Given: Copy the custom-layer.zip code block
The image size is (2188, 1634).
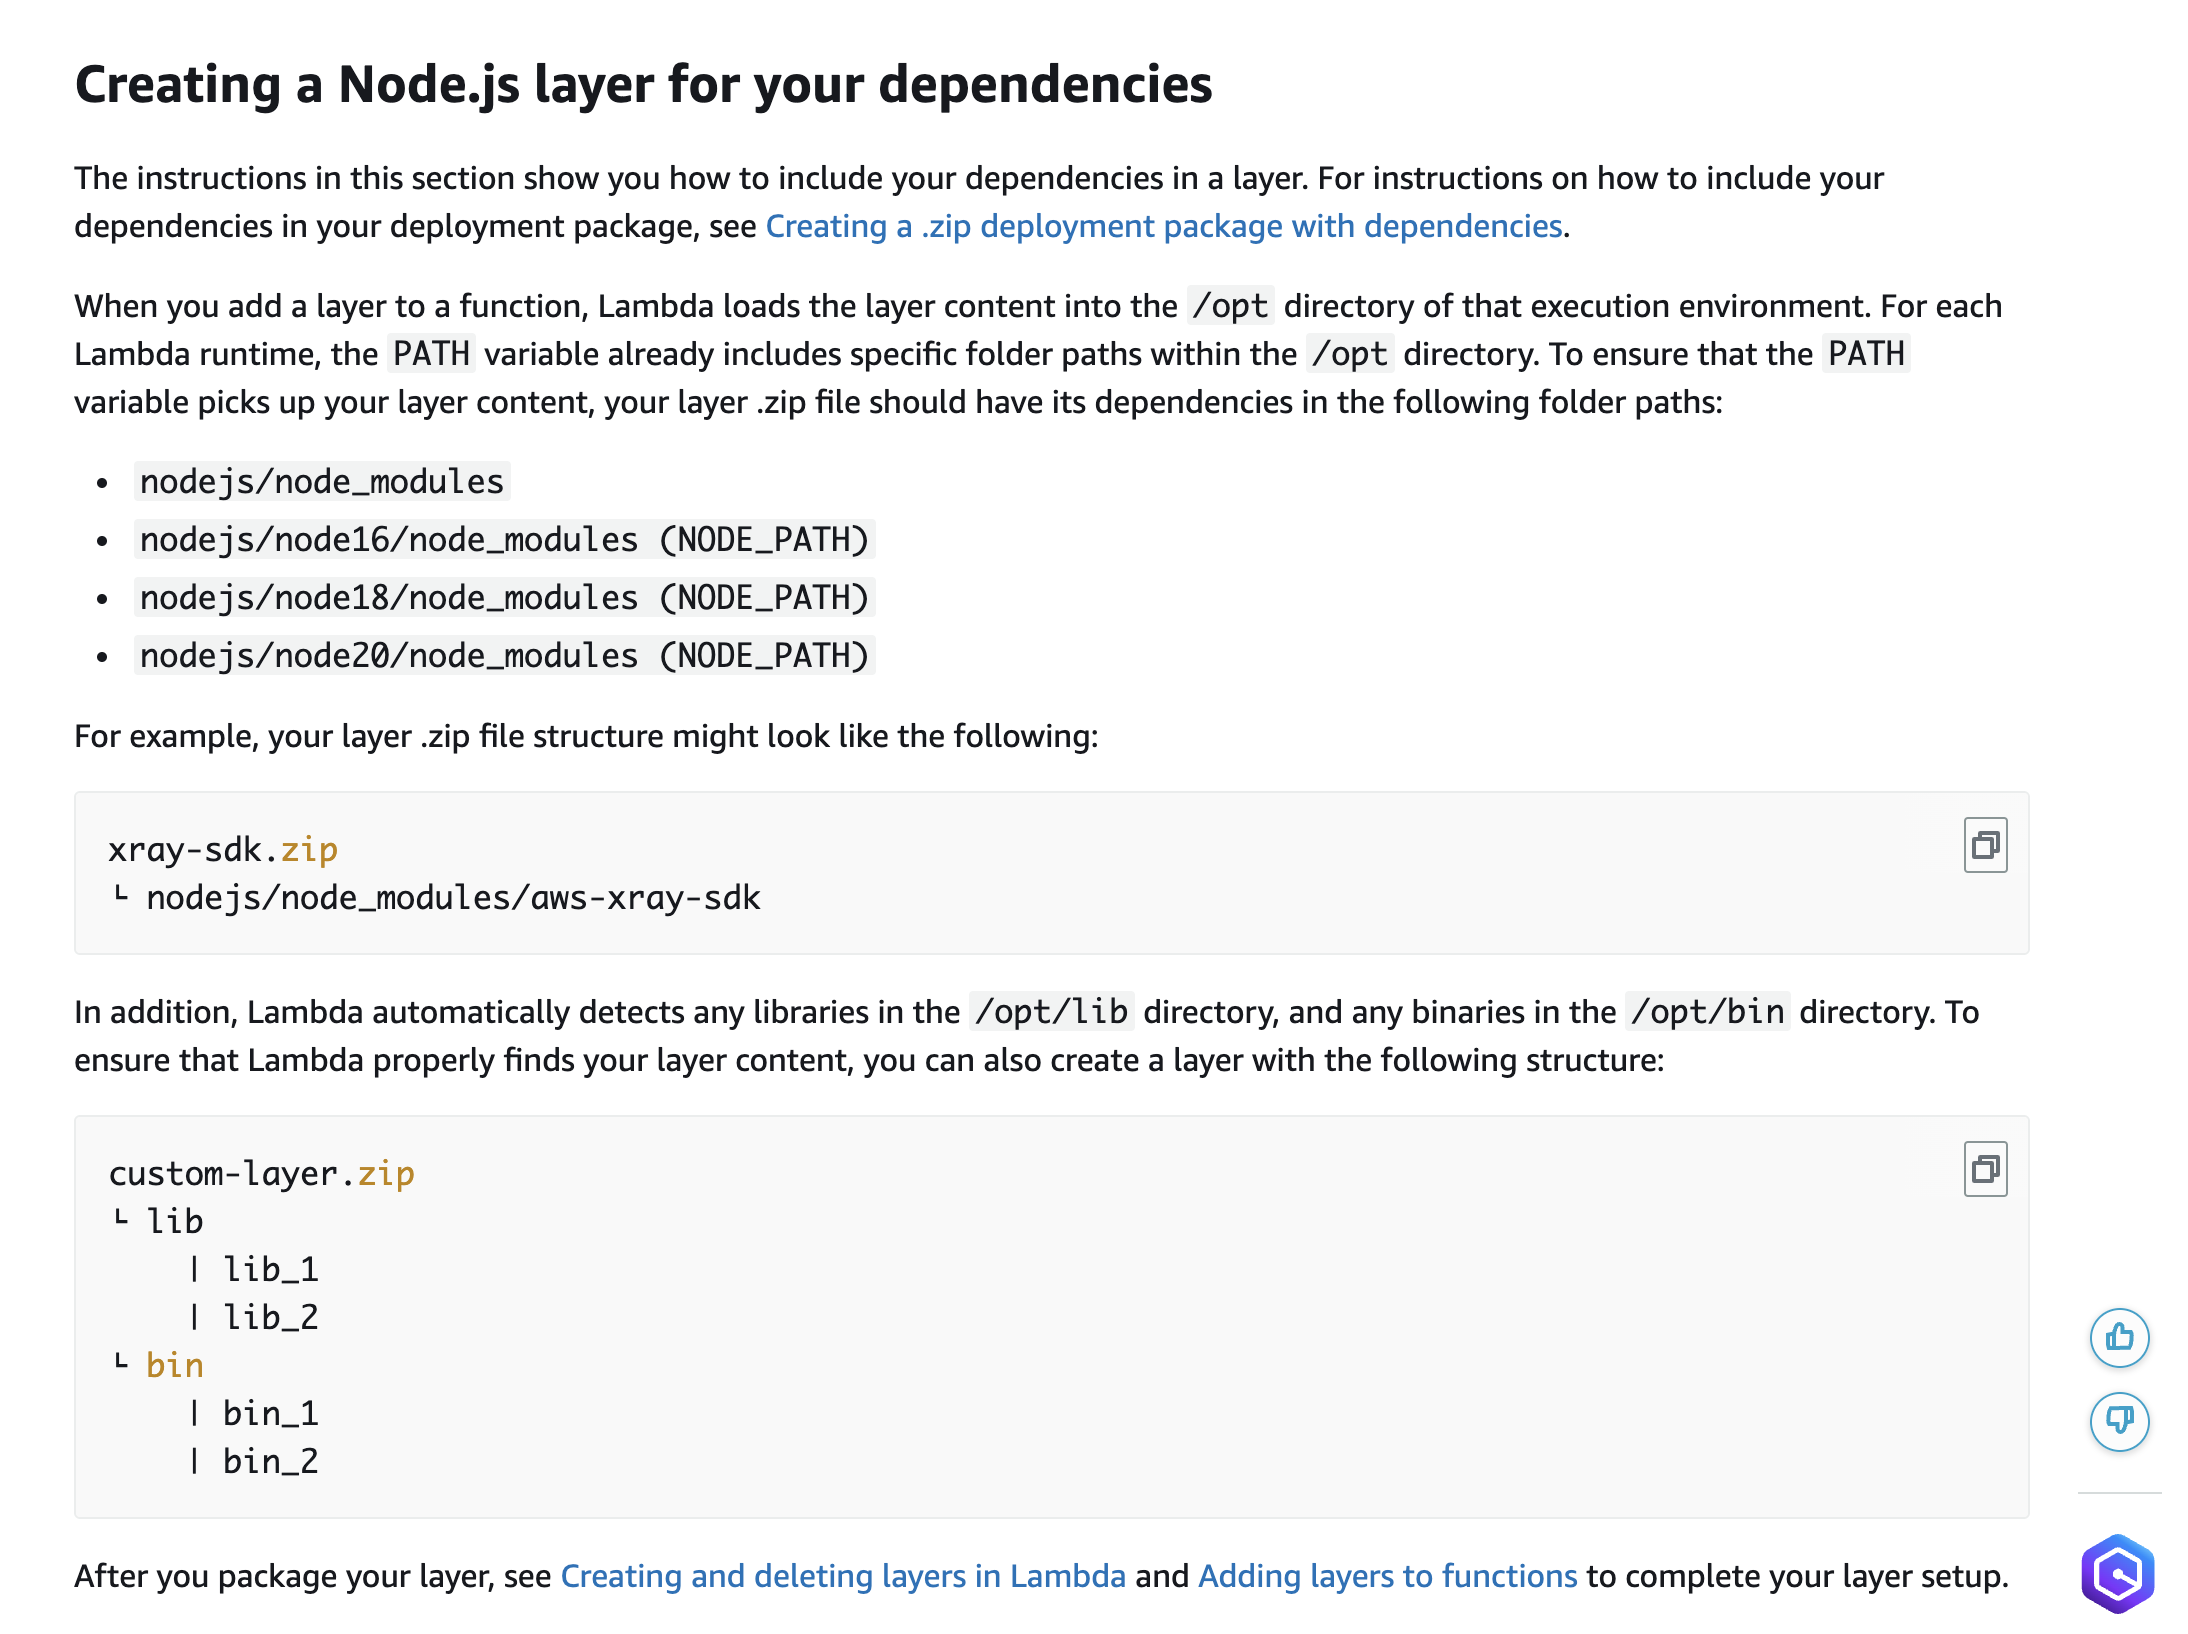Looking at the screenshot, I should point(1984,1169).
